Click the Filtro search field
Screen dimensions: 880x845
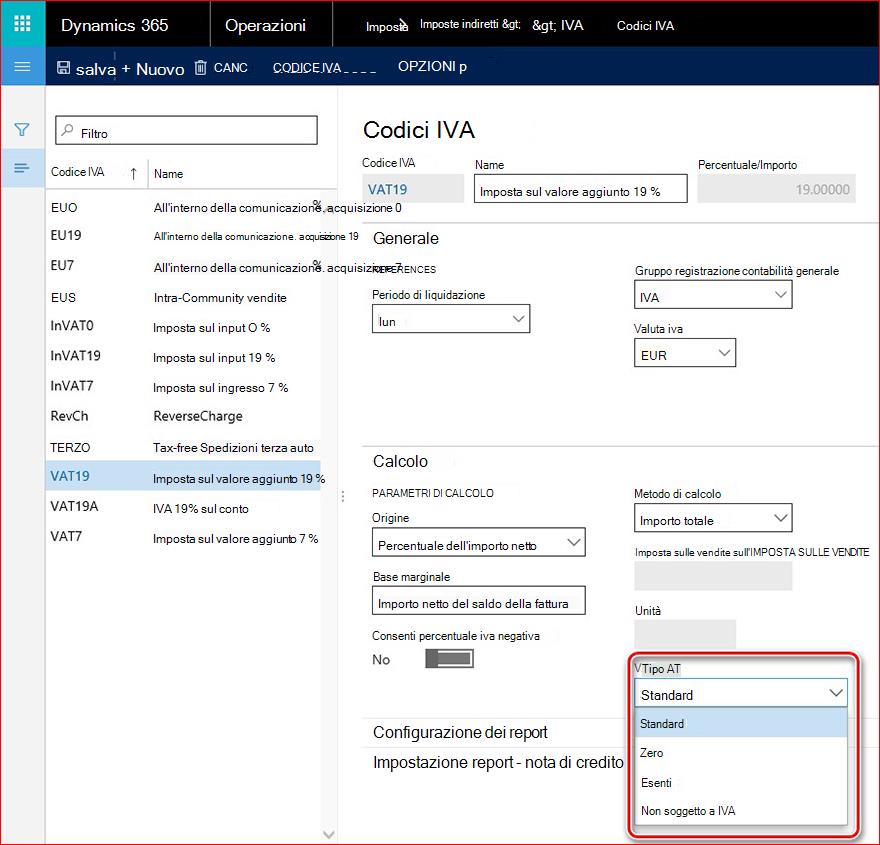click(x=186, y=130)
